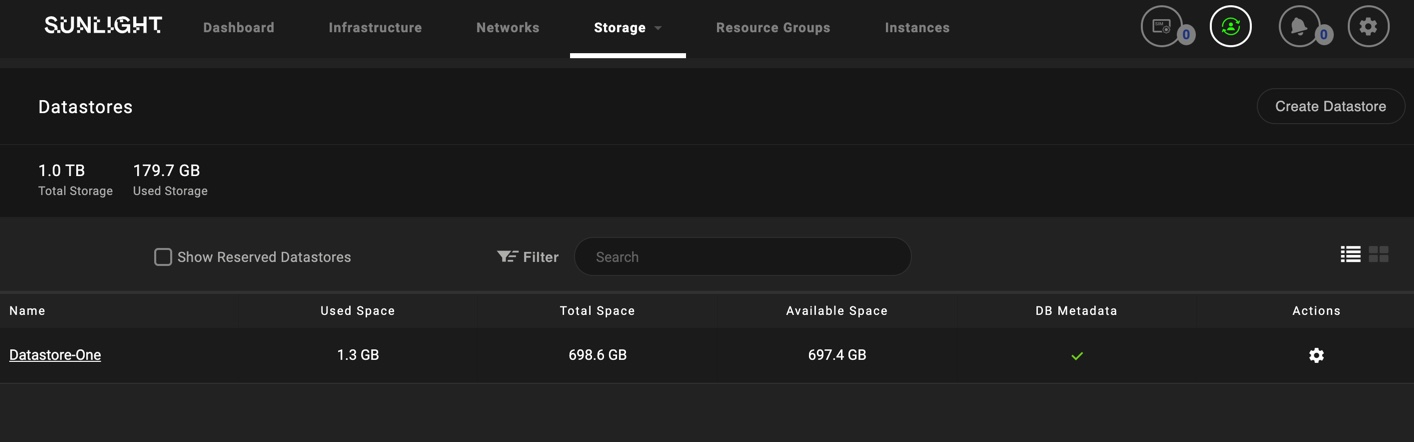Navigate to Resource Groups tab
The height and width of the screenshot is (442, 1414).
point(773,27)
